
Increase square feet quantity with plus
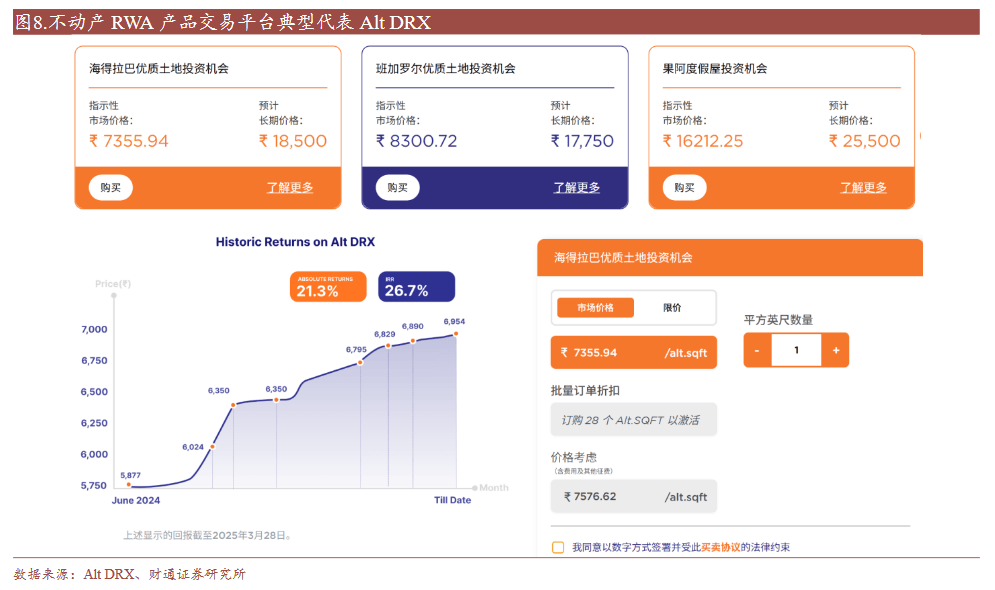[x=835, y=351]
